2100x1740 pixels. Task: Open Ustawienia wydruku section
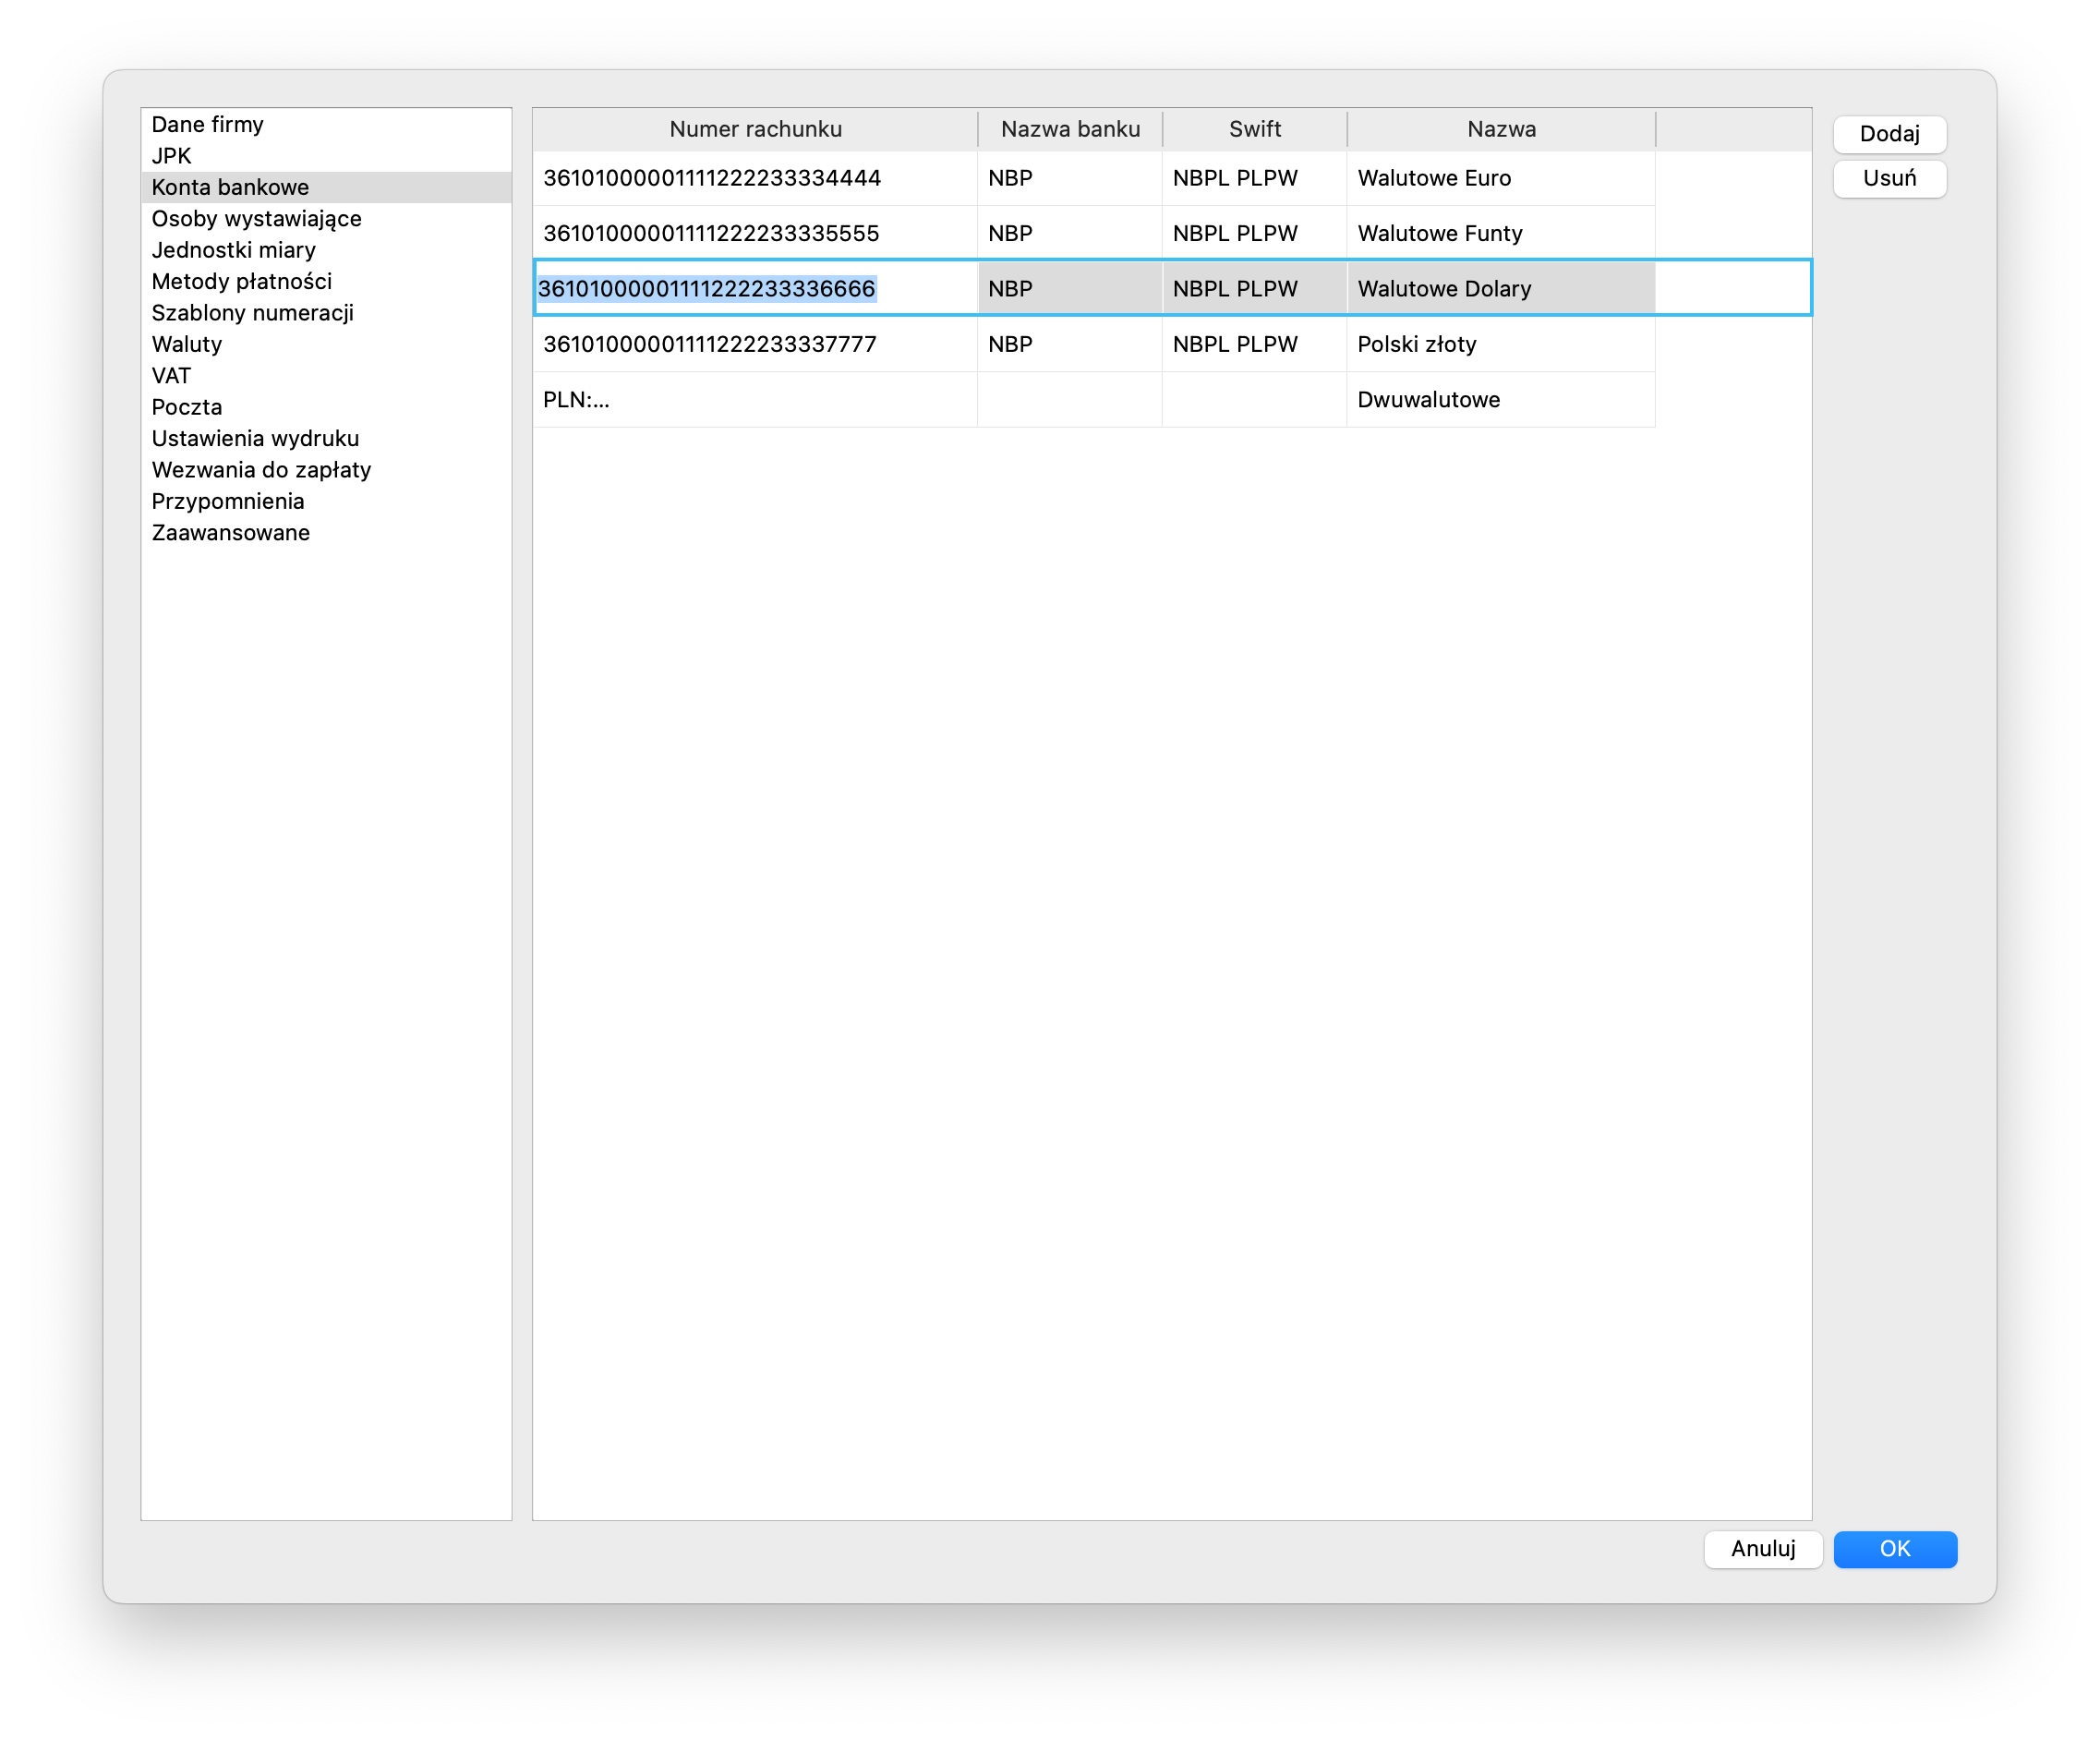click(326, 438)
